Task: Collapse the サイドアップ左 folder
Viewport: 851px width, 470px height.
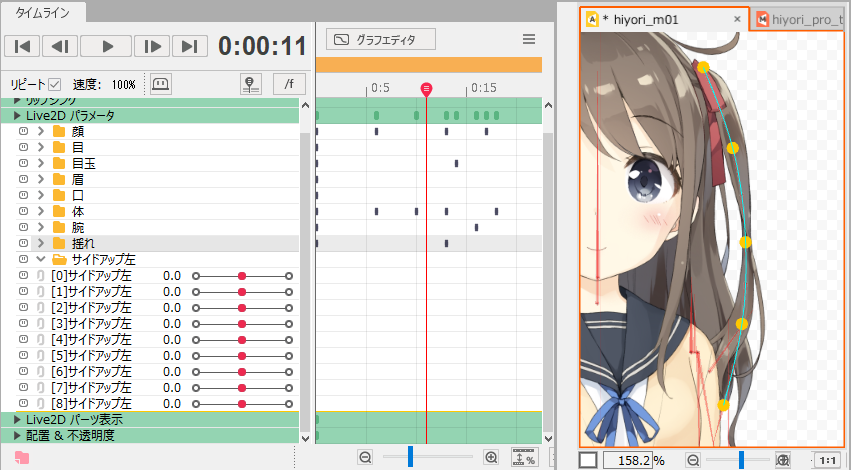Action: (x=41, y=260)
